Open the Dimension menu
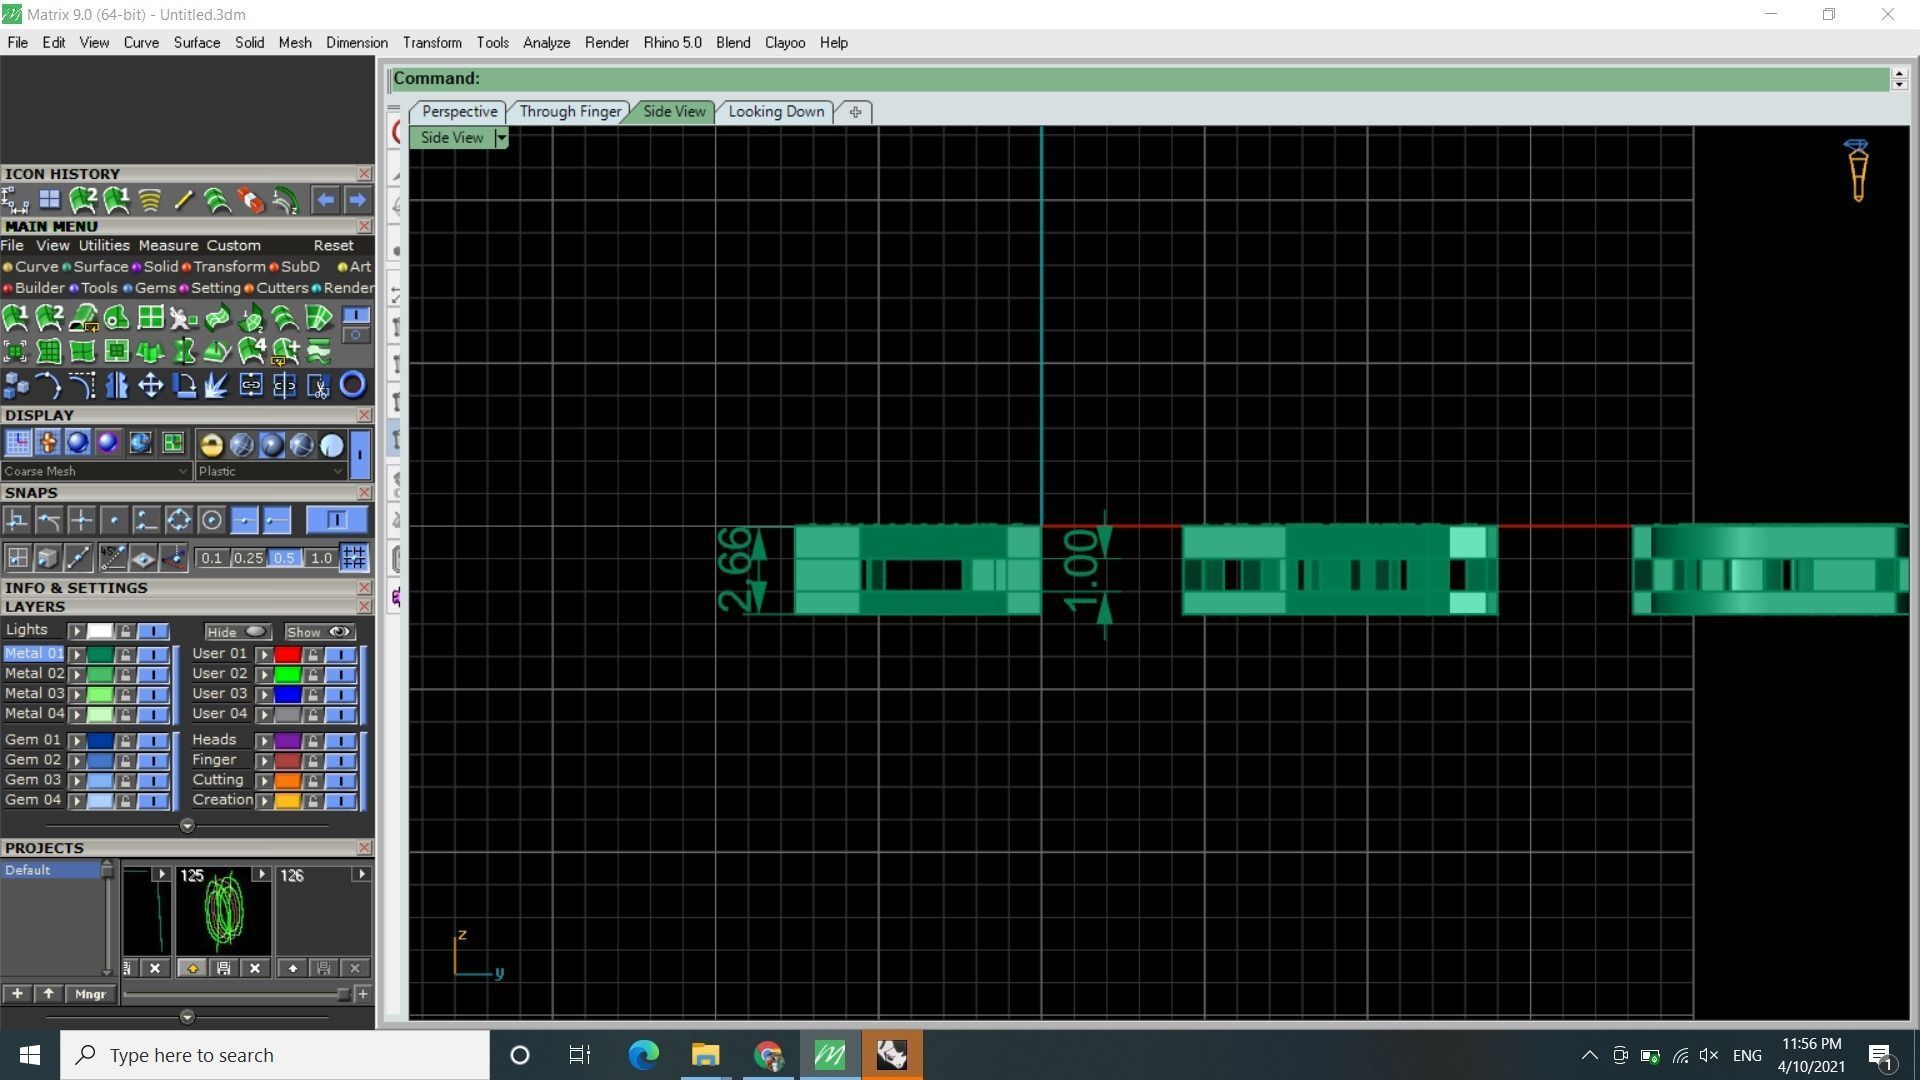The image size is (1920, 1080). 356,43
